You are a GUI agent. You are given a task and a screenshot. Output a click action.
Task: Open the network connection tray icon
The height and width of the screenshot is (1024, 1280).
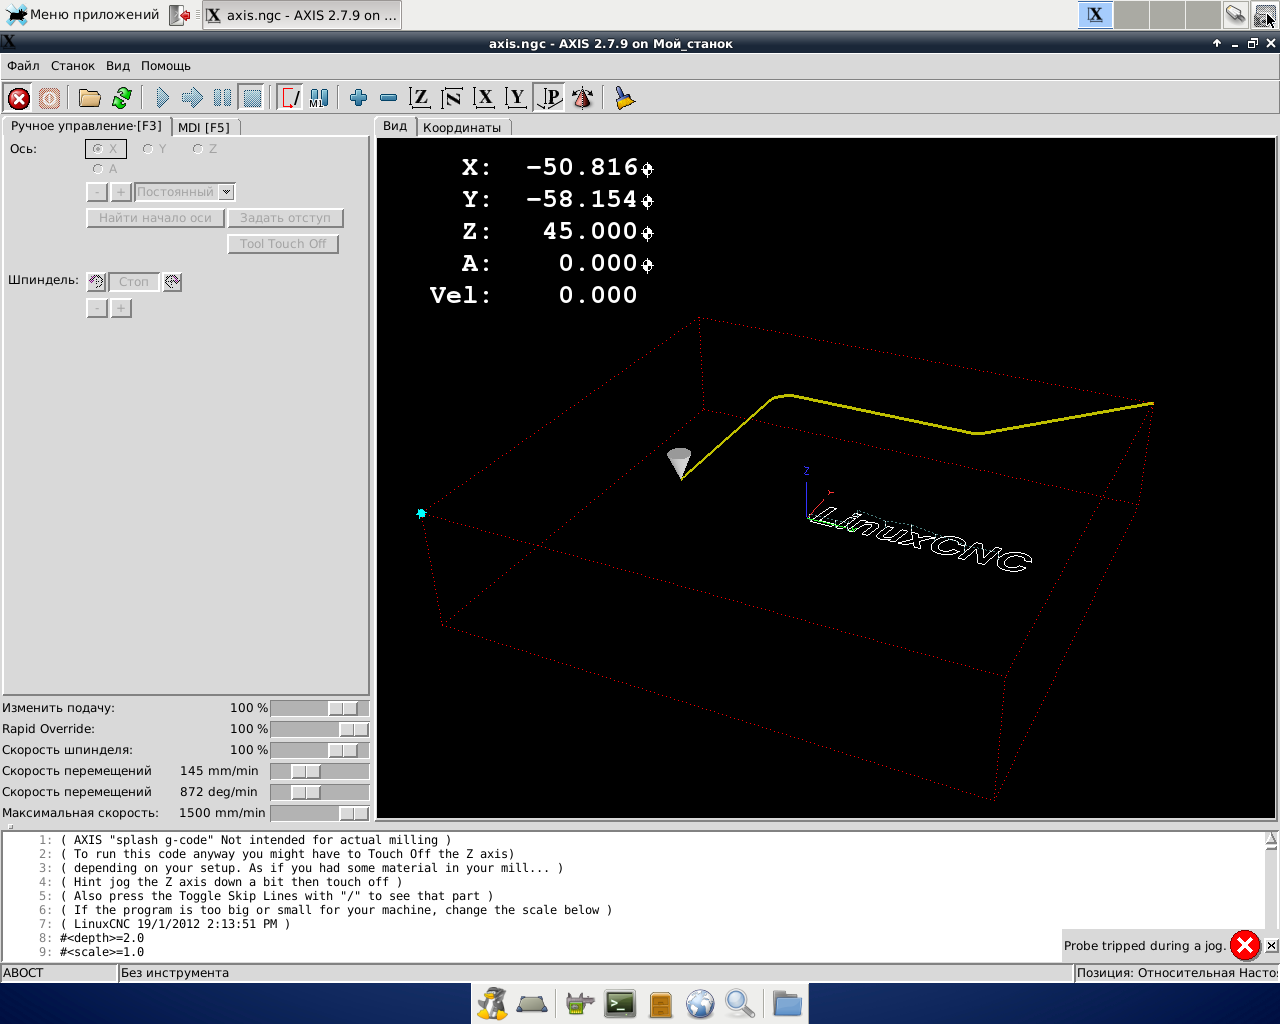pos(1235,14)
